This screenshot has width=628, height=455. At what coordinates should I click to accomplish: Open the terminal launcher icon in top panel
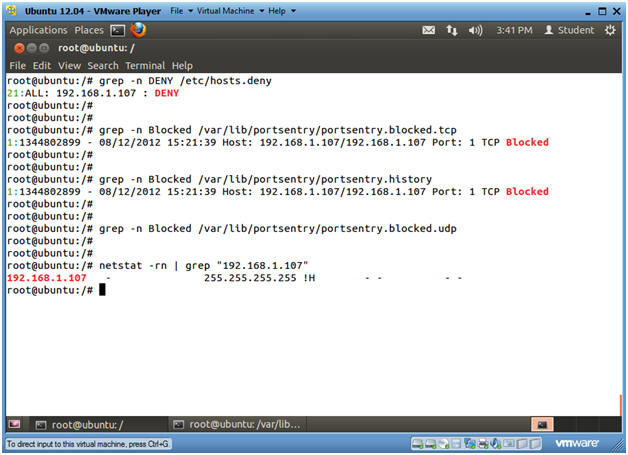(x=118, y=30)
